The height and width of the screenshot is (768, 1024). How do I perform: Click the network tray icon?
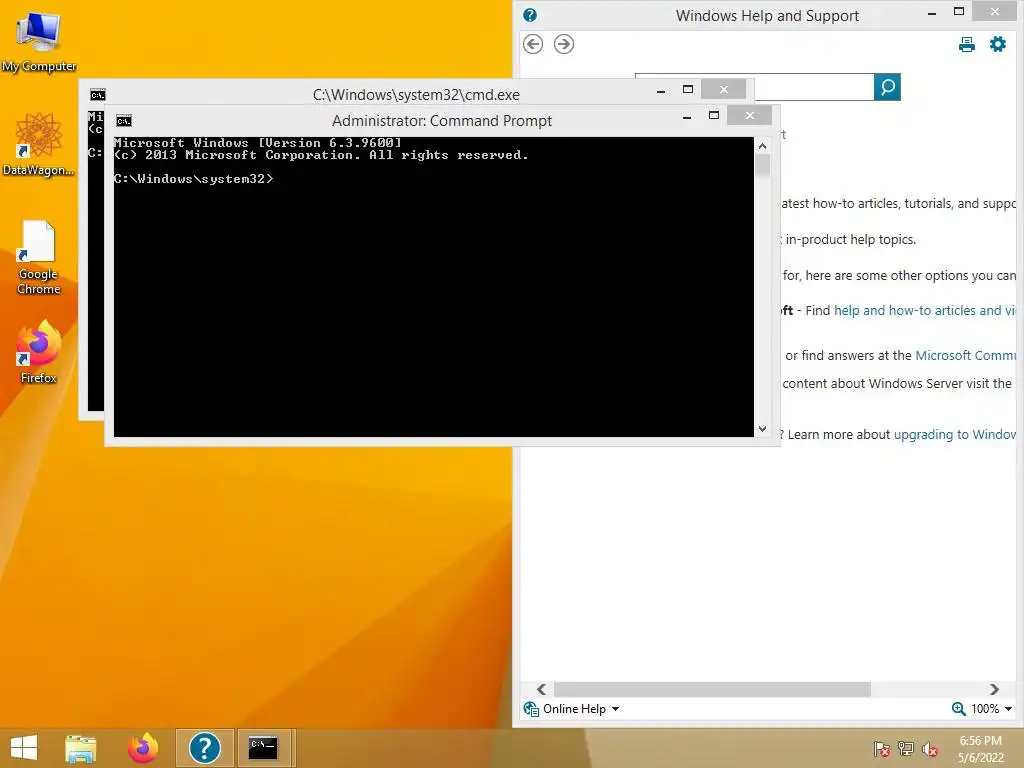tap(906, 749)
